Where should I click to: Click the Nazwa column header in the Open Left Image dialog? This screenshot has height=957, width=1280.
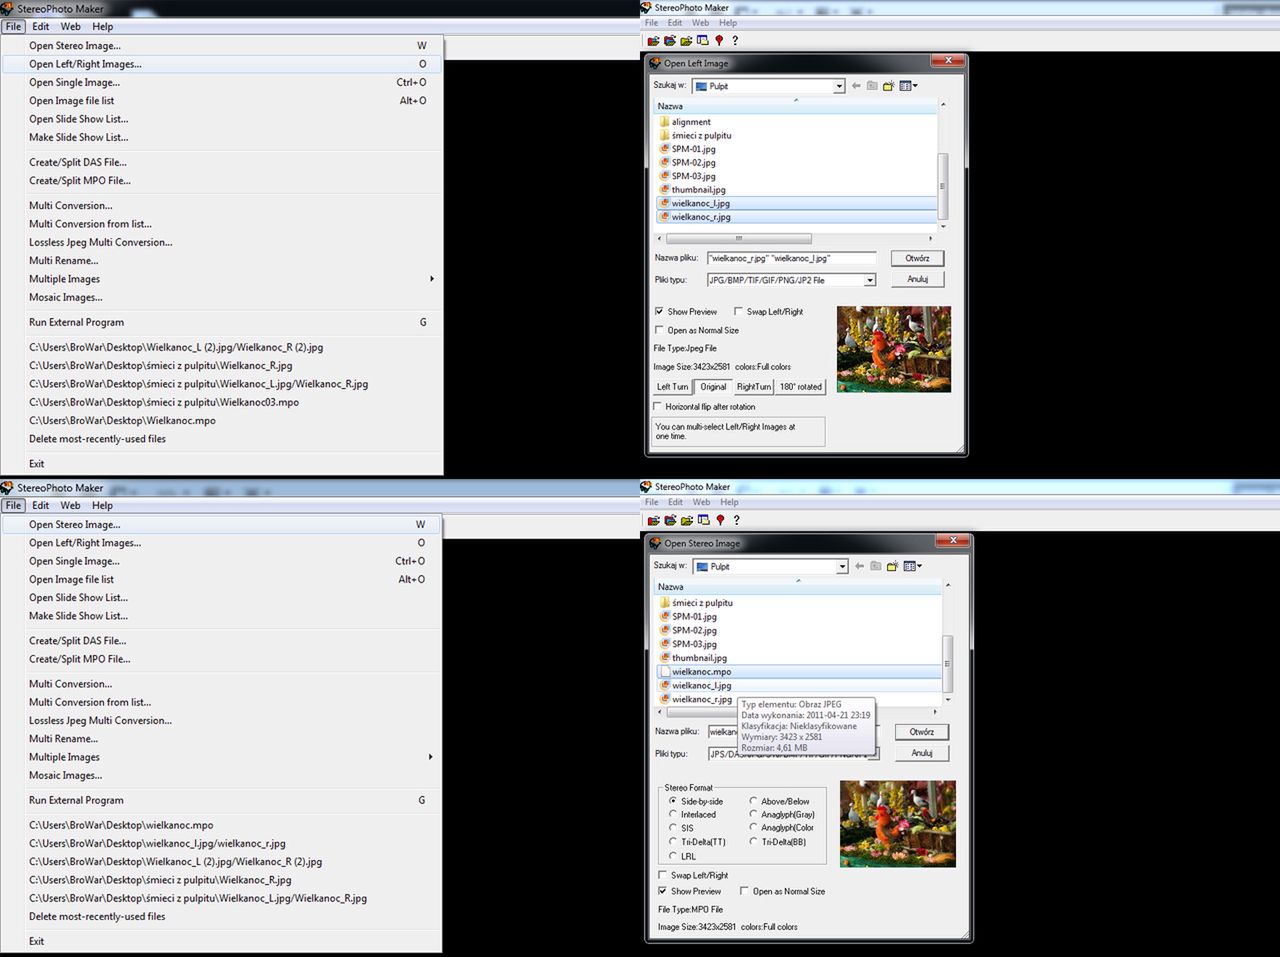tap(796, 106)
